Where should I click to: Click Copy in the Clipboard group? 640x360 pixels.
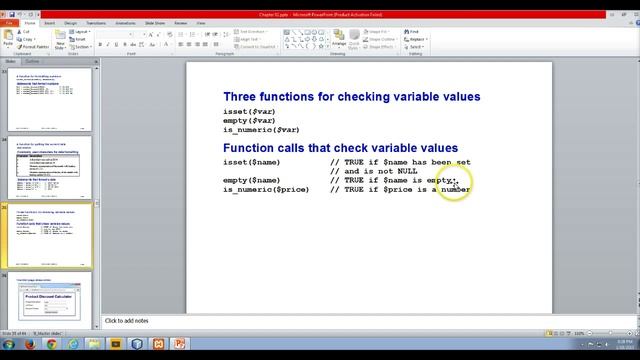coord(26,39)
